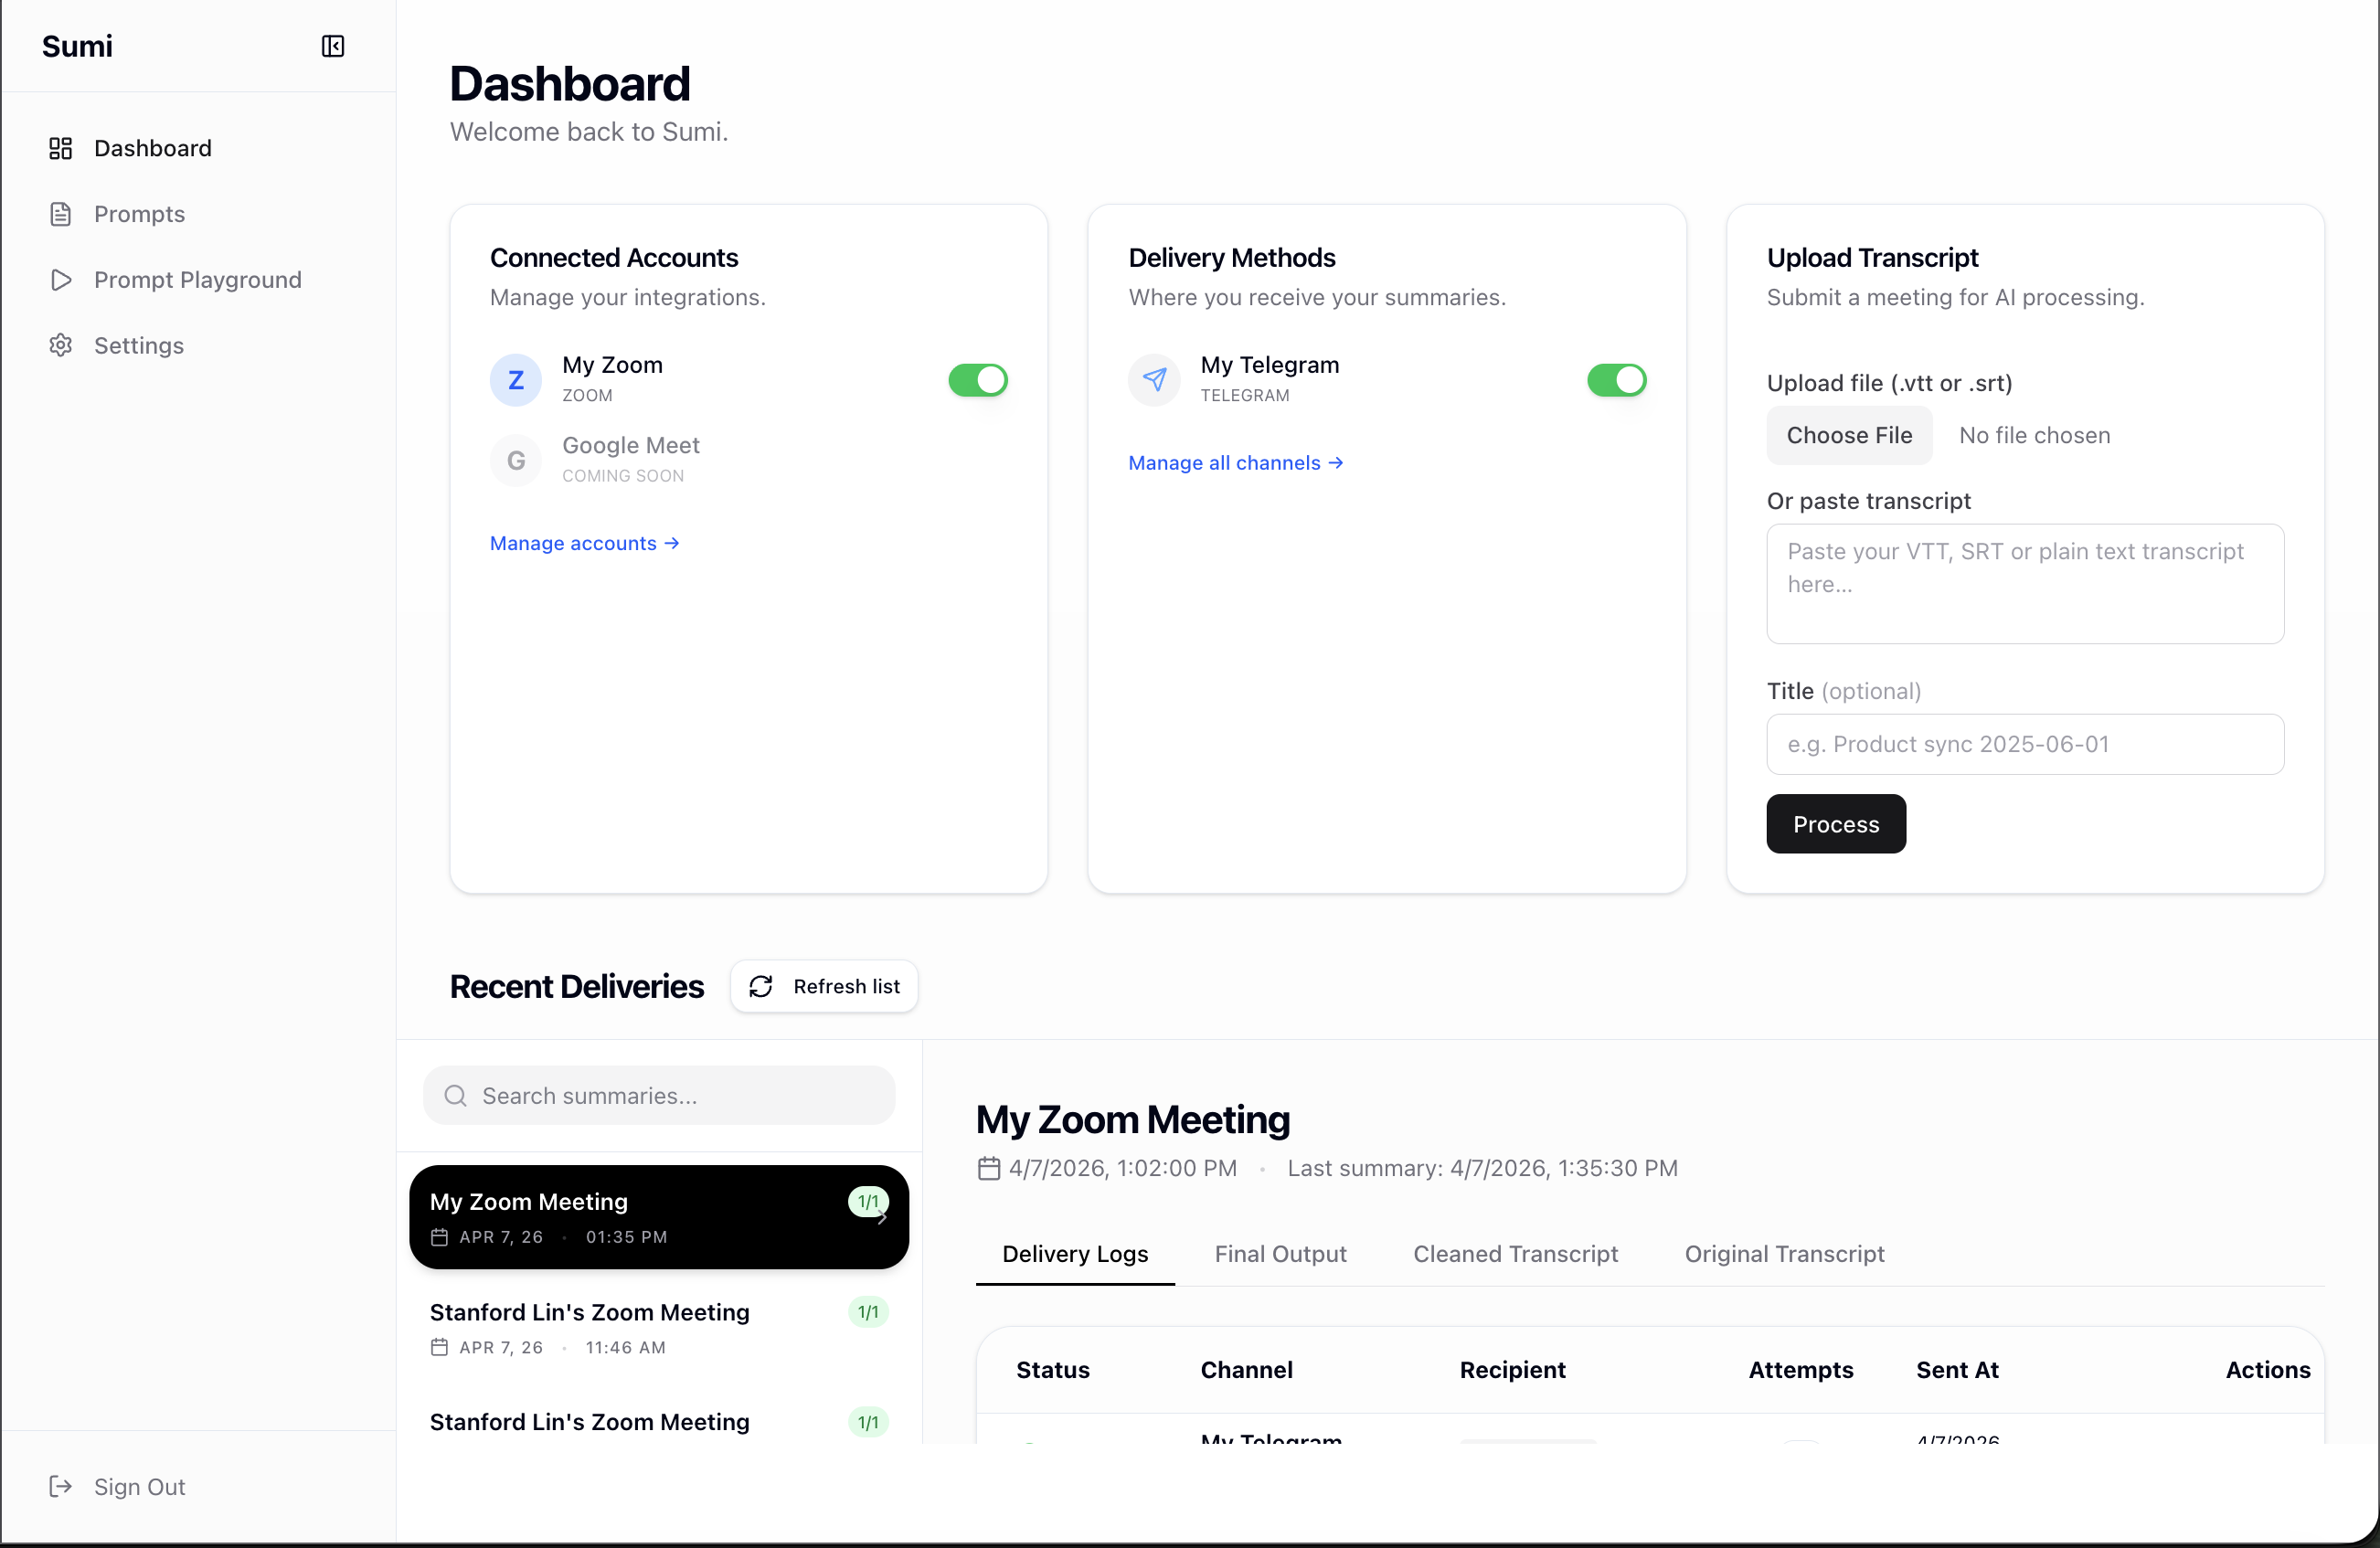The width and height of the screenshot is (2380, 1548).
Task: Click the Sign Out icon
Action: [x=60, y=1486]
